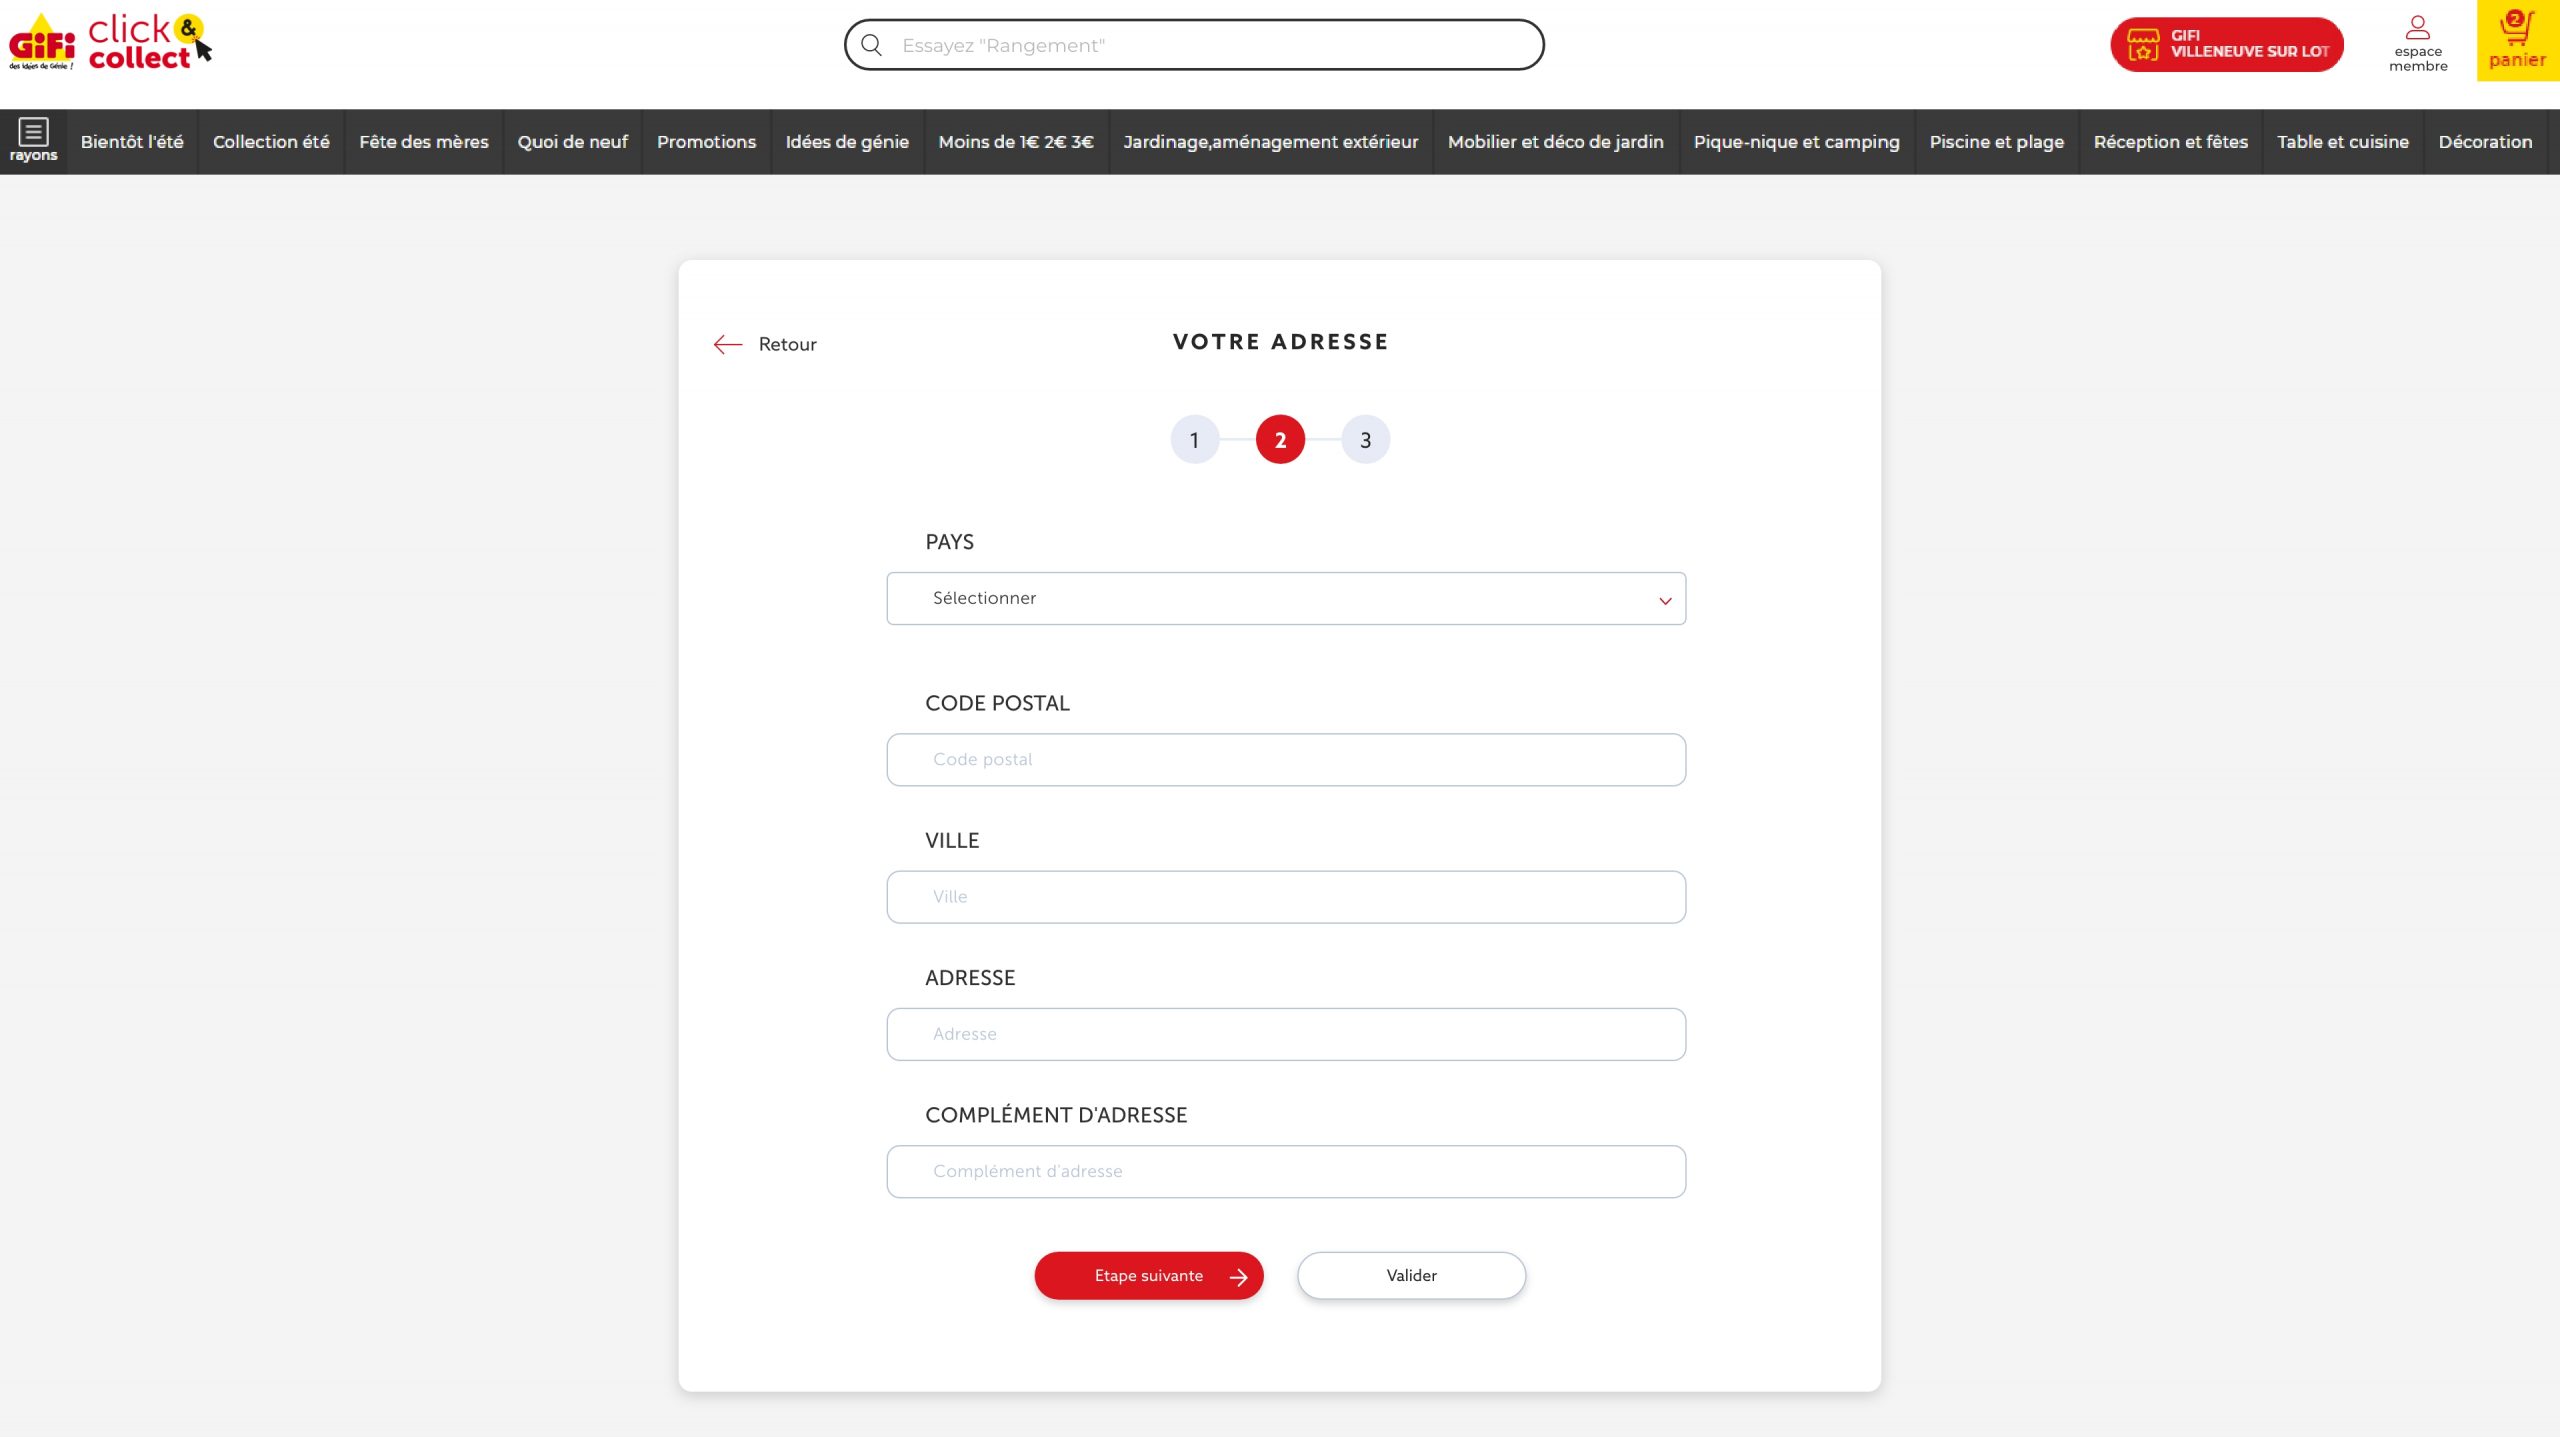Open the Décoration category
The width and height of the screenshot is (2560, 1437).
click(2485, 142)
